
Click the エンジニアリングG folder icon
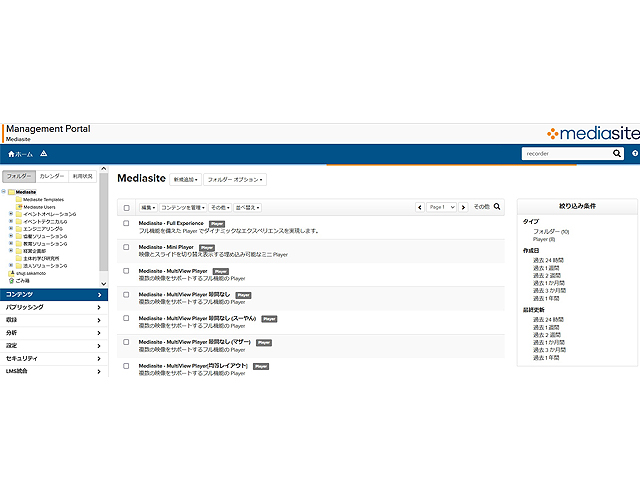click(x=19, y=229)
